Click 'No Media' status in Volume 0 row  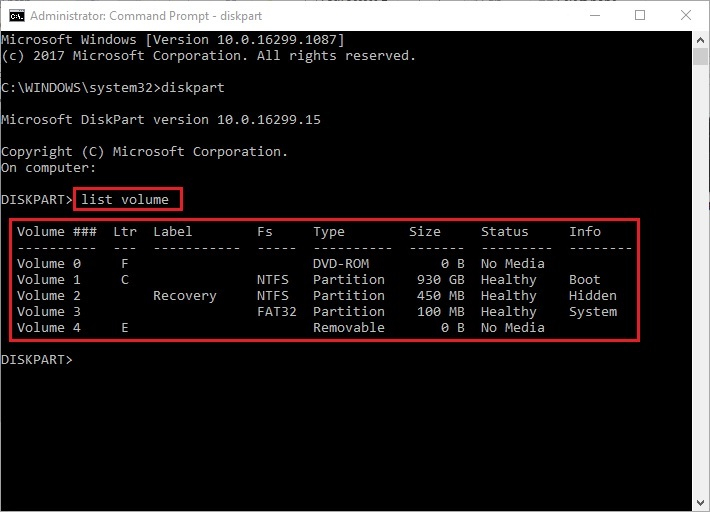513,264
